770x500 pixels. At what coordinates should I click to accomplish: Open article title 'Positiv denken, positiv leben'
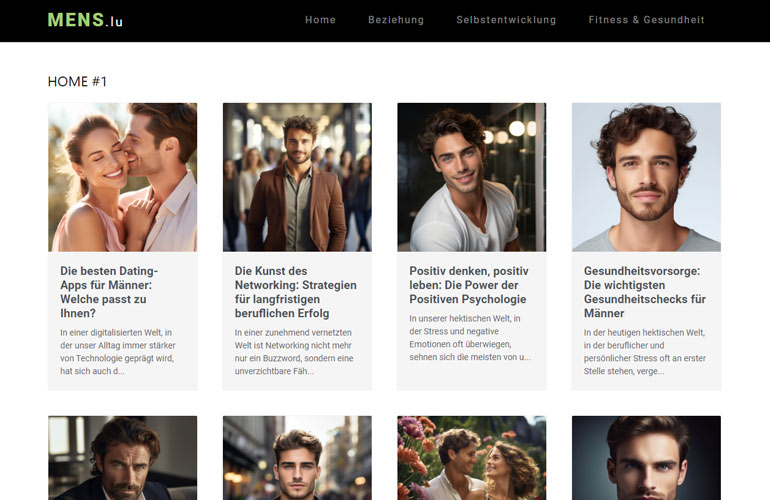coord(469,285)
